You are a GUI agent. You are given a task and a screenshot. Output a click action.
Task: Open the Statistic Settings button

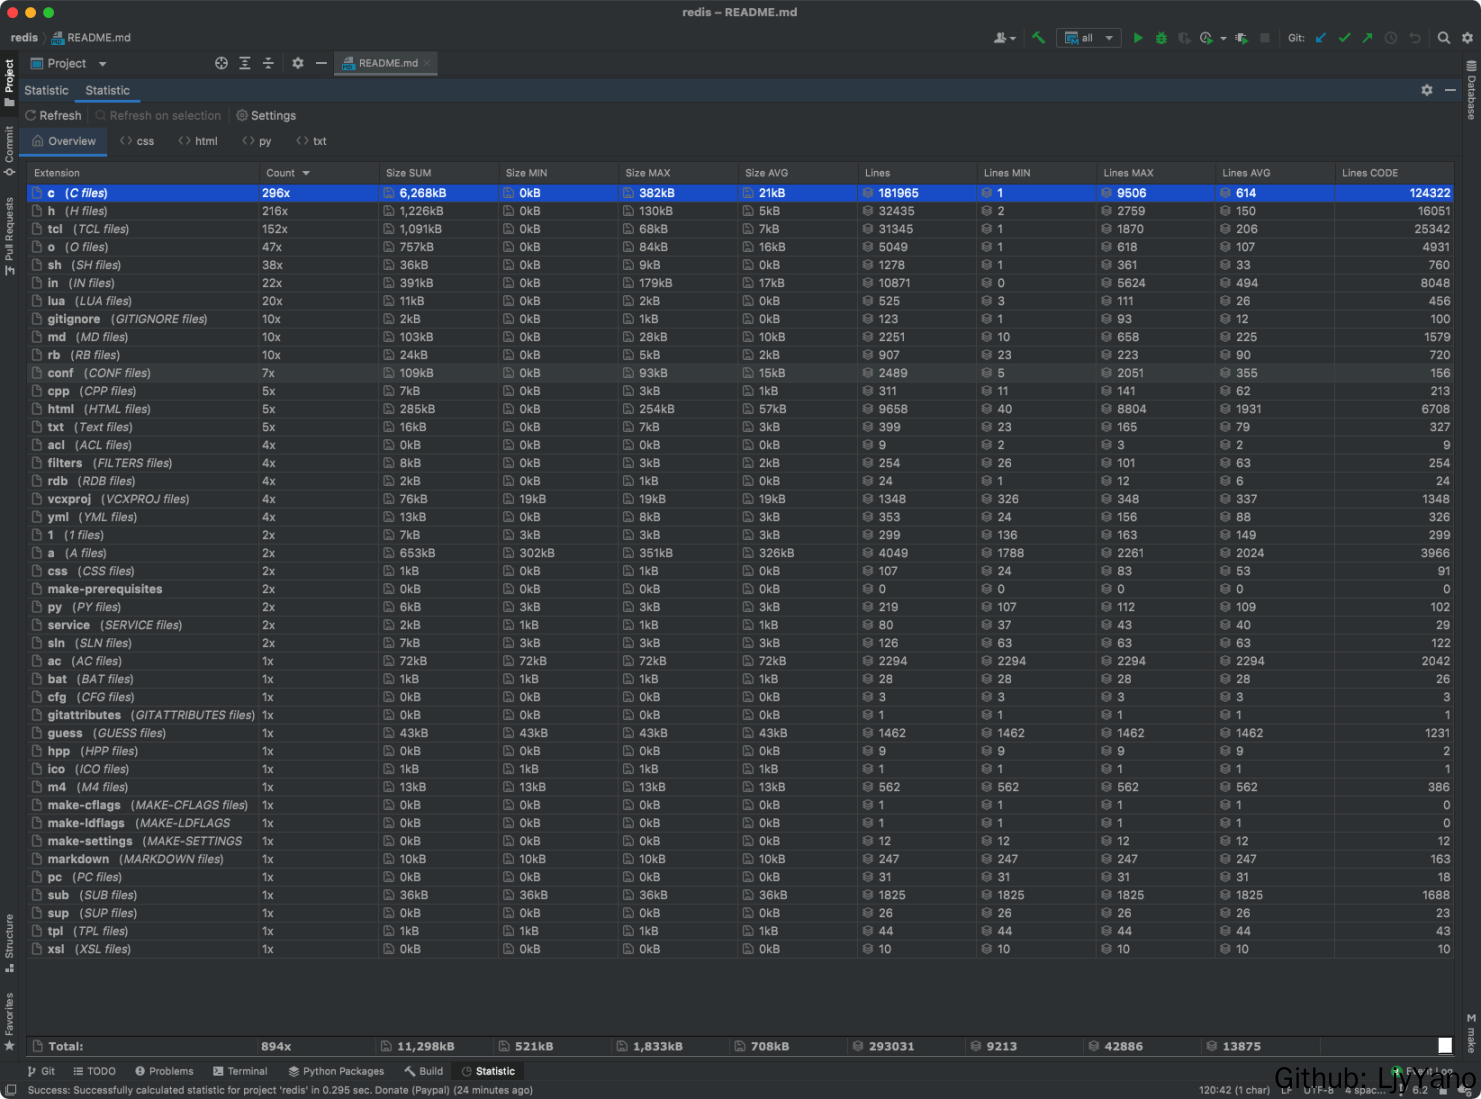(266, 116)
